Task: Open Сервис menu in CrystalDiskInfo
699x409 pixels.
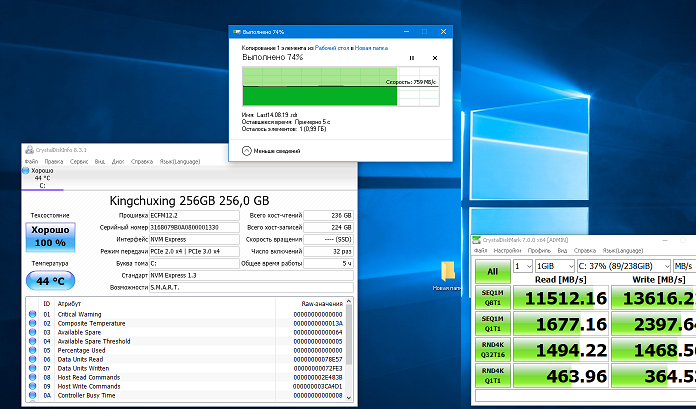Action: click(x=79, y=161)
